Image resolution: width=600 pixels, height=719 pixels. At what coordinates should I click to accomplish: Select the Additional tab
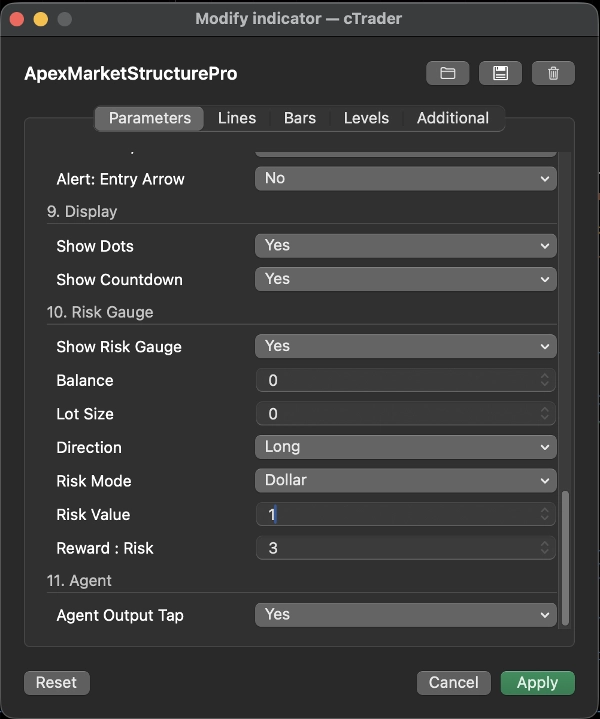tap(453, 118)
